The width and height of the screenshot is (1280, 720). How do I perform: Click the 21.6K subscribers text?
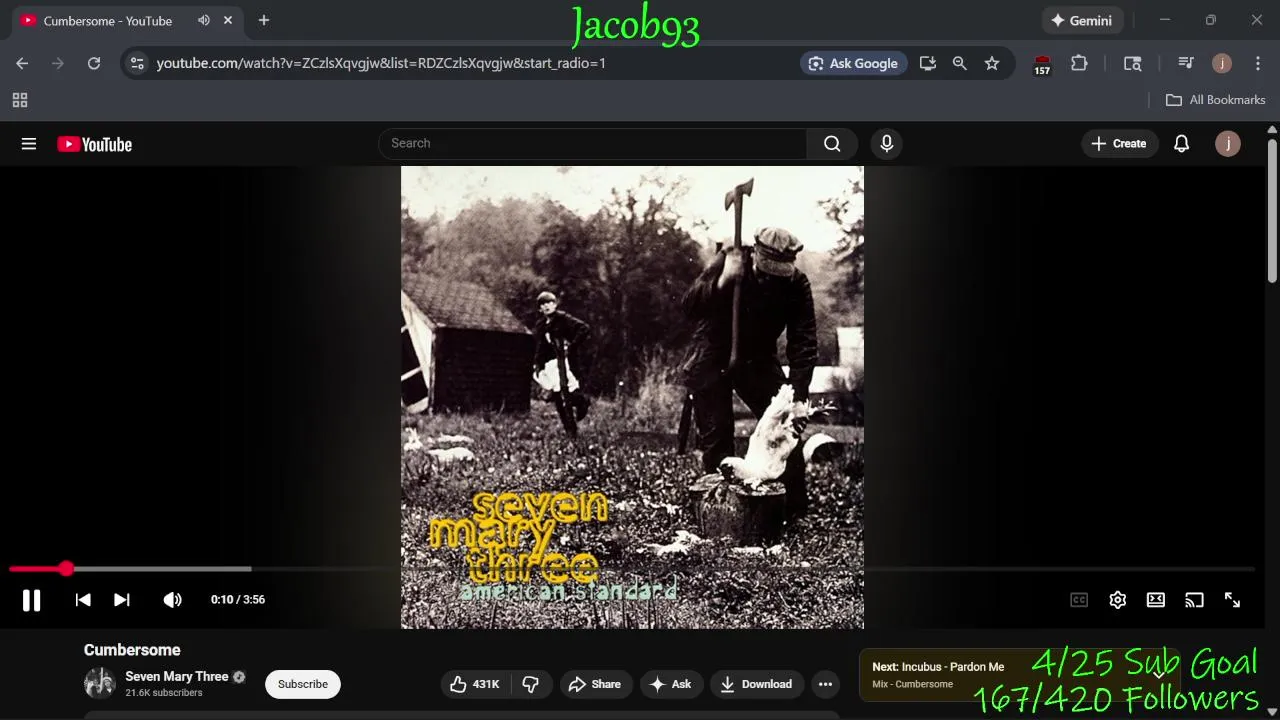(164, 693)
